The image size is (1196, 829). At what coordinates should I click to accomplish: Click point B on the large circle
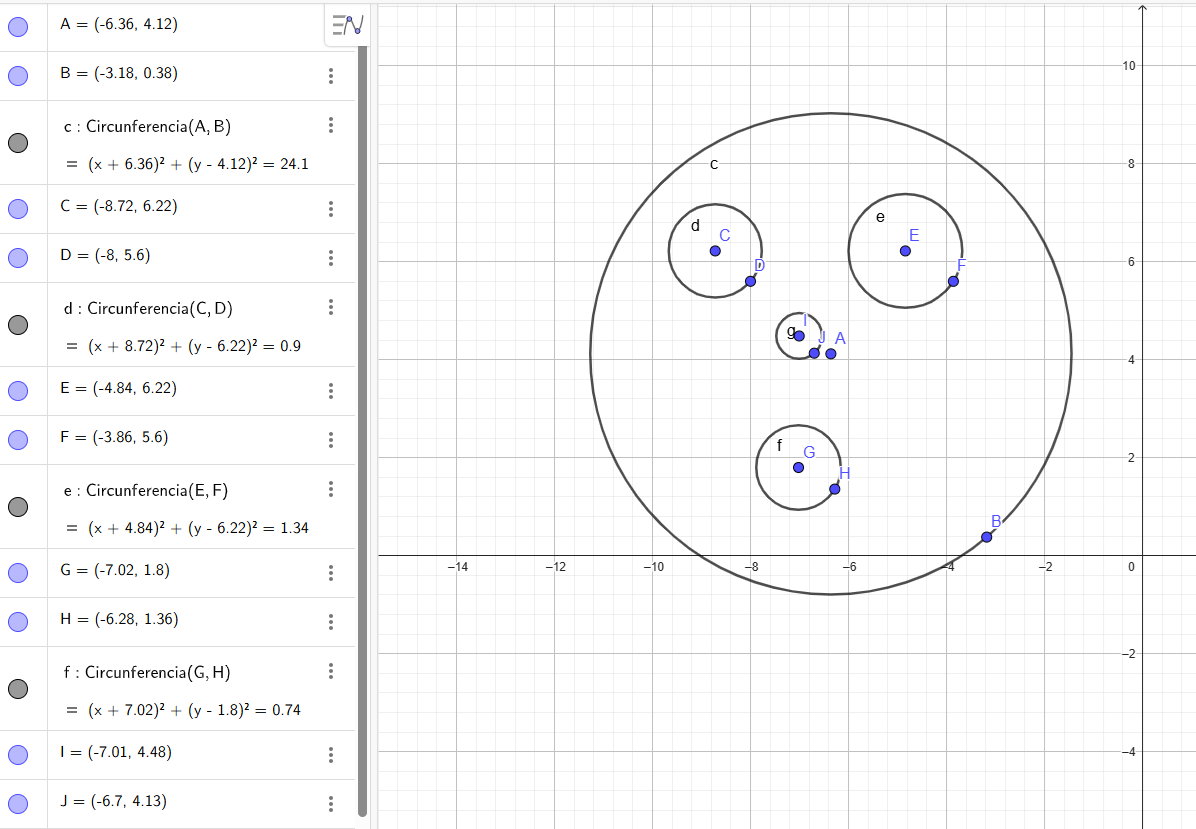pos(986,537)
